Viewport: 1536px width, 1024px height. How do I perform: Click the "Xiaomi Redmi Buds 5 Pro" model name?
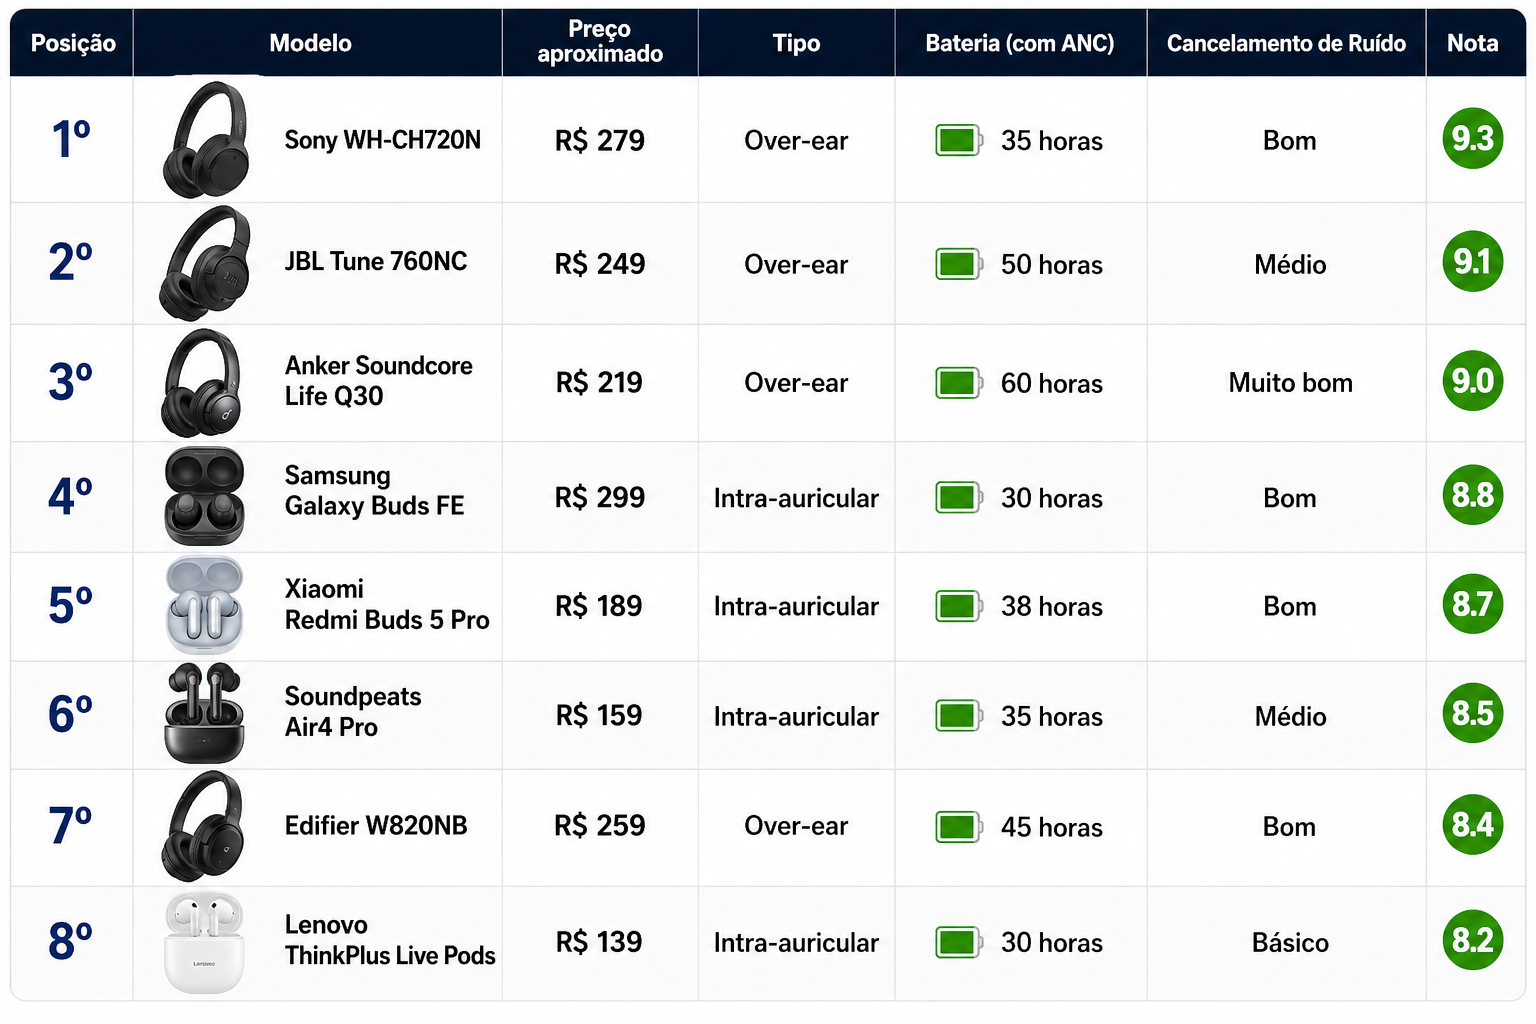pos(387,604)
